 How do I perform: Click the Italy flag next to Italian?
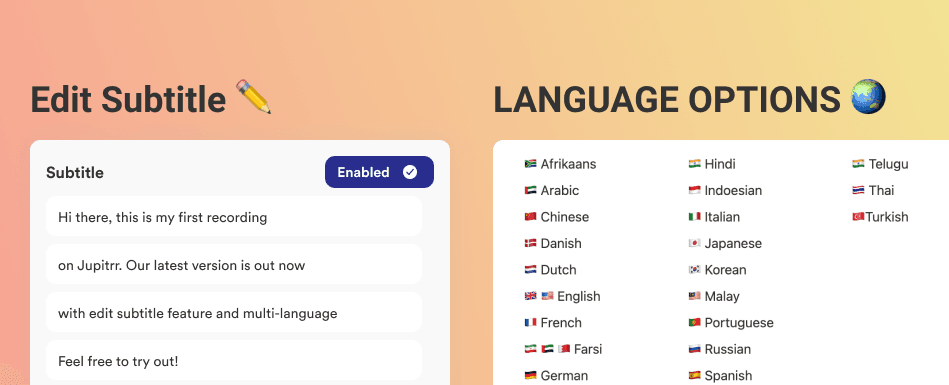pyautogui.click(x=694, y=217)
